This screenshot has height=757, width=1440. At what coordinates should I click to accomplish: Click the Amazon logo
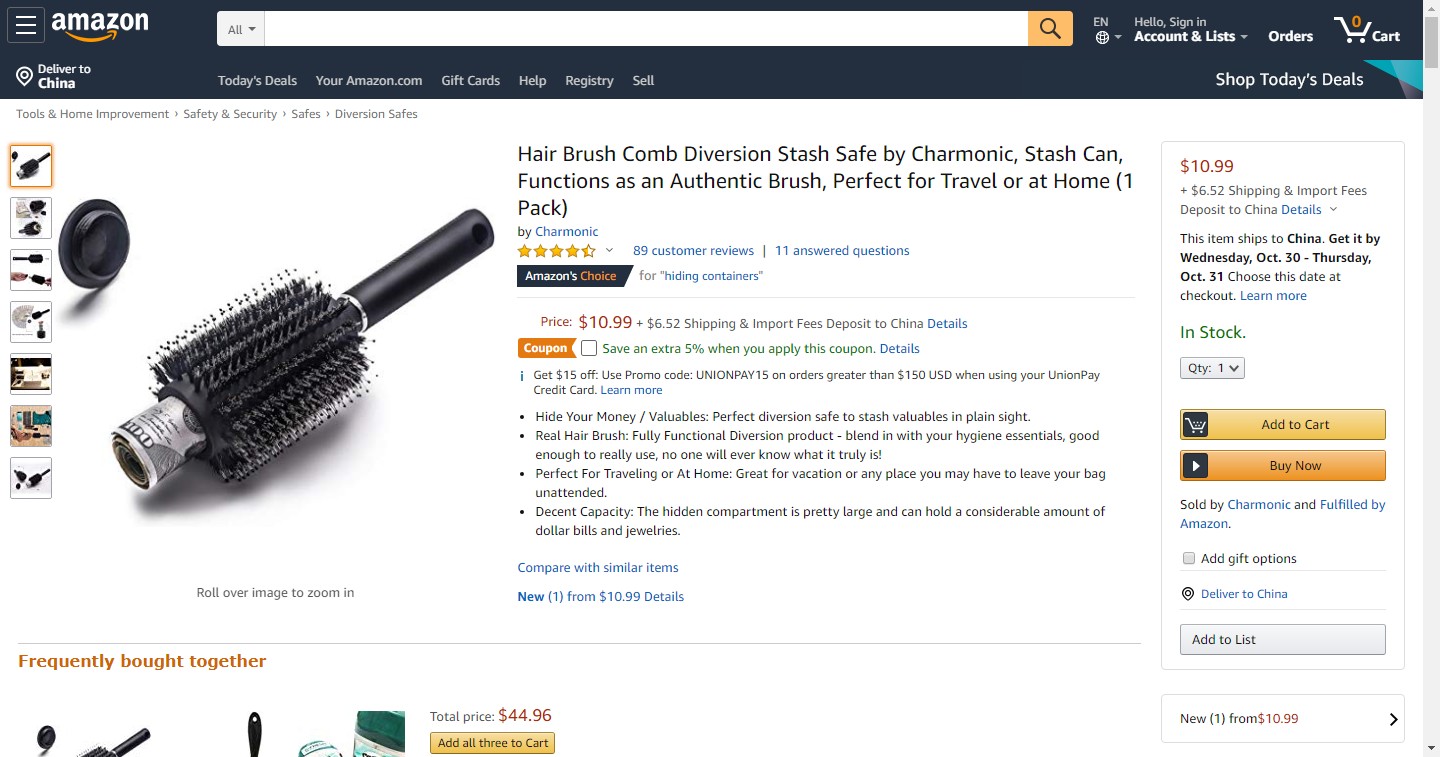click(x=100, y=26)
